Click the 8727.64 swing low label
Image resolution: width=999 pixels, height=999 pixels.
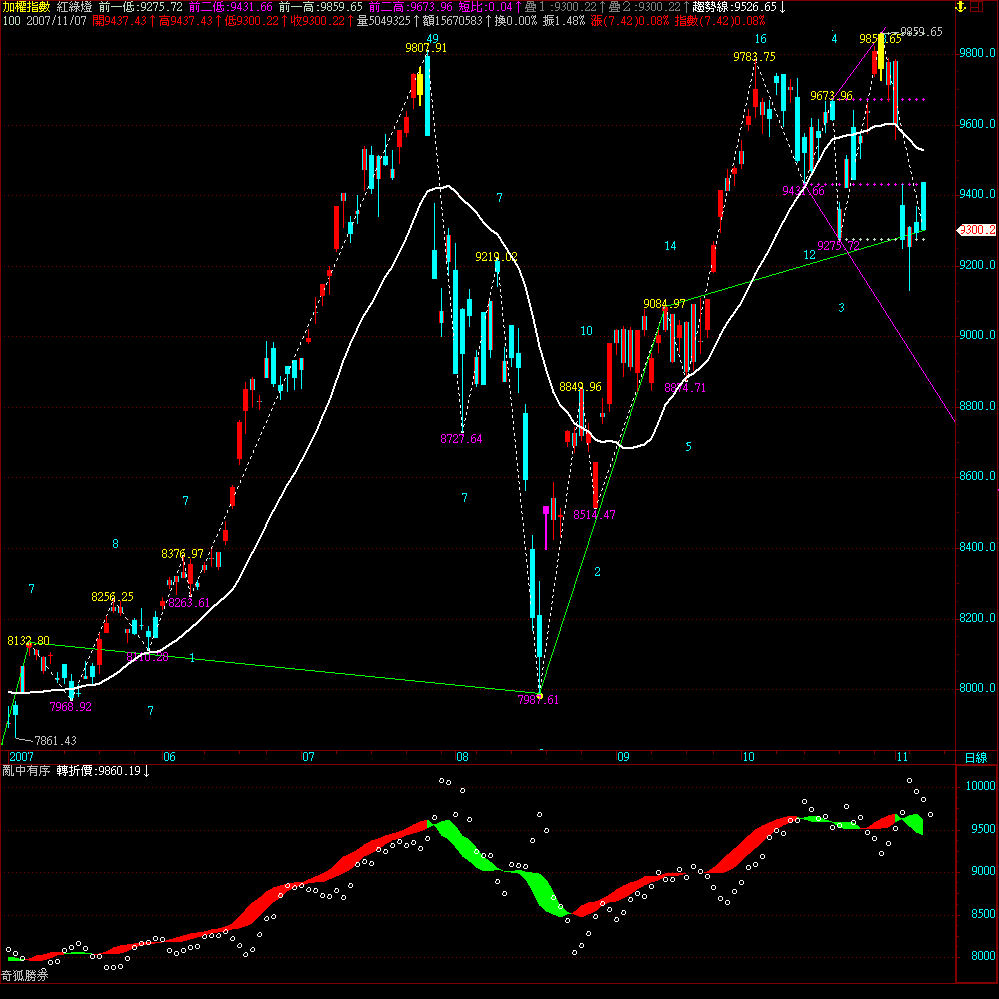coord(461,439)
